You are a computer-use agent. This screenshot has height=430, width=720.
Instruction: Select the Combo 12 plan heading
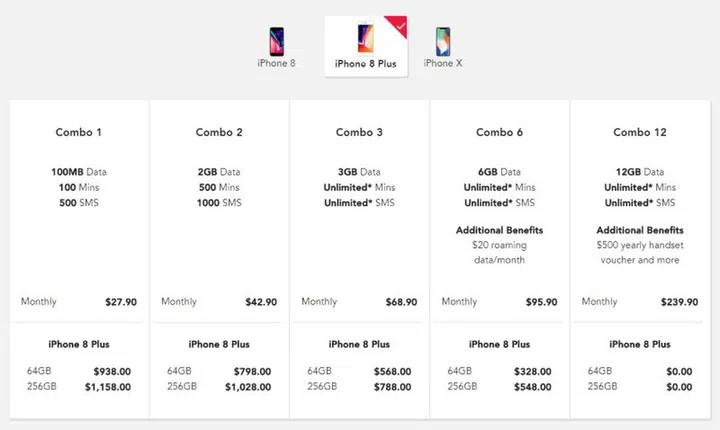[x=639, y=132]
